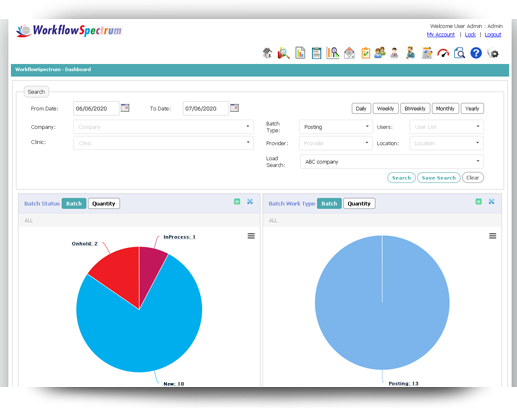Toggle Quantity view in Batch Work Type panel
The height and width of the screenshot is (413, 517).
pos(359,204)
